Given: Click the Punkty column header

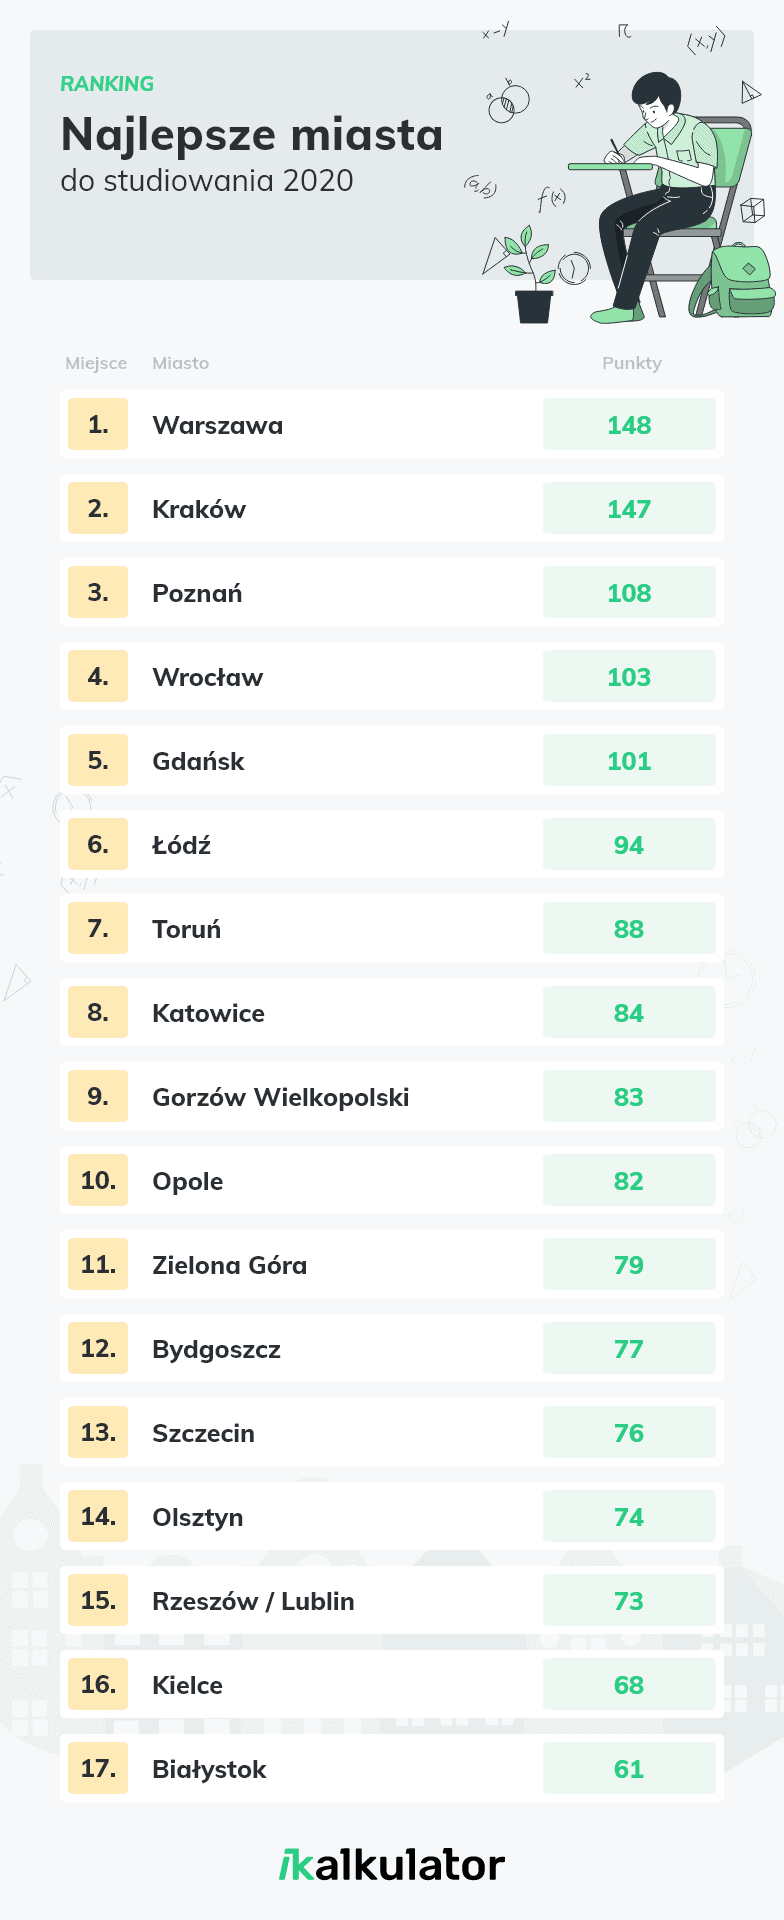Looking at the screenshot, I should pyautogui.click(x=632, y=363).
